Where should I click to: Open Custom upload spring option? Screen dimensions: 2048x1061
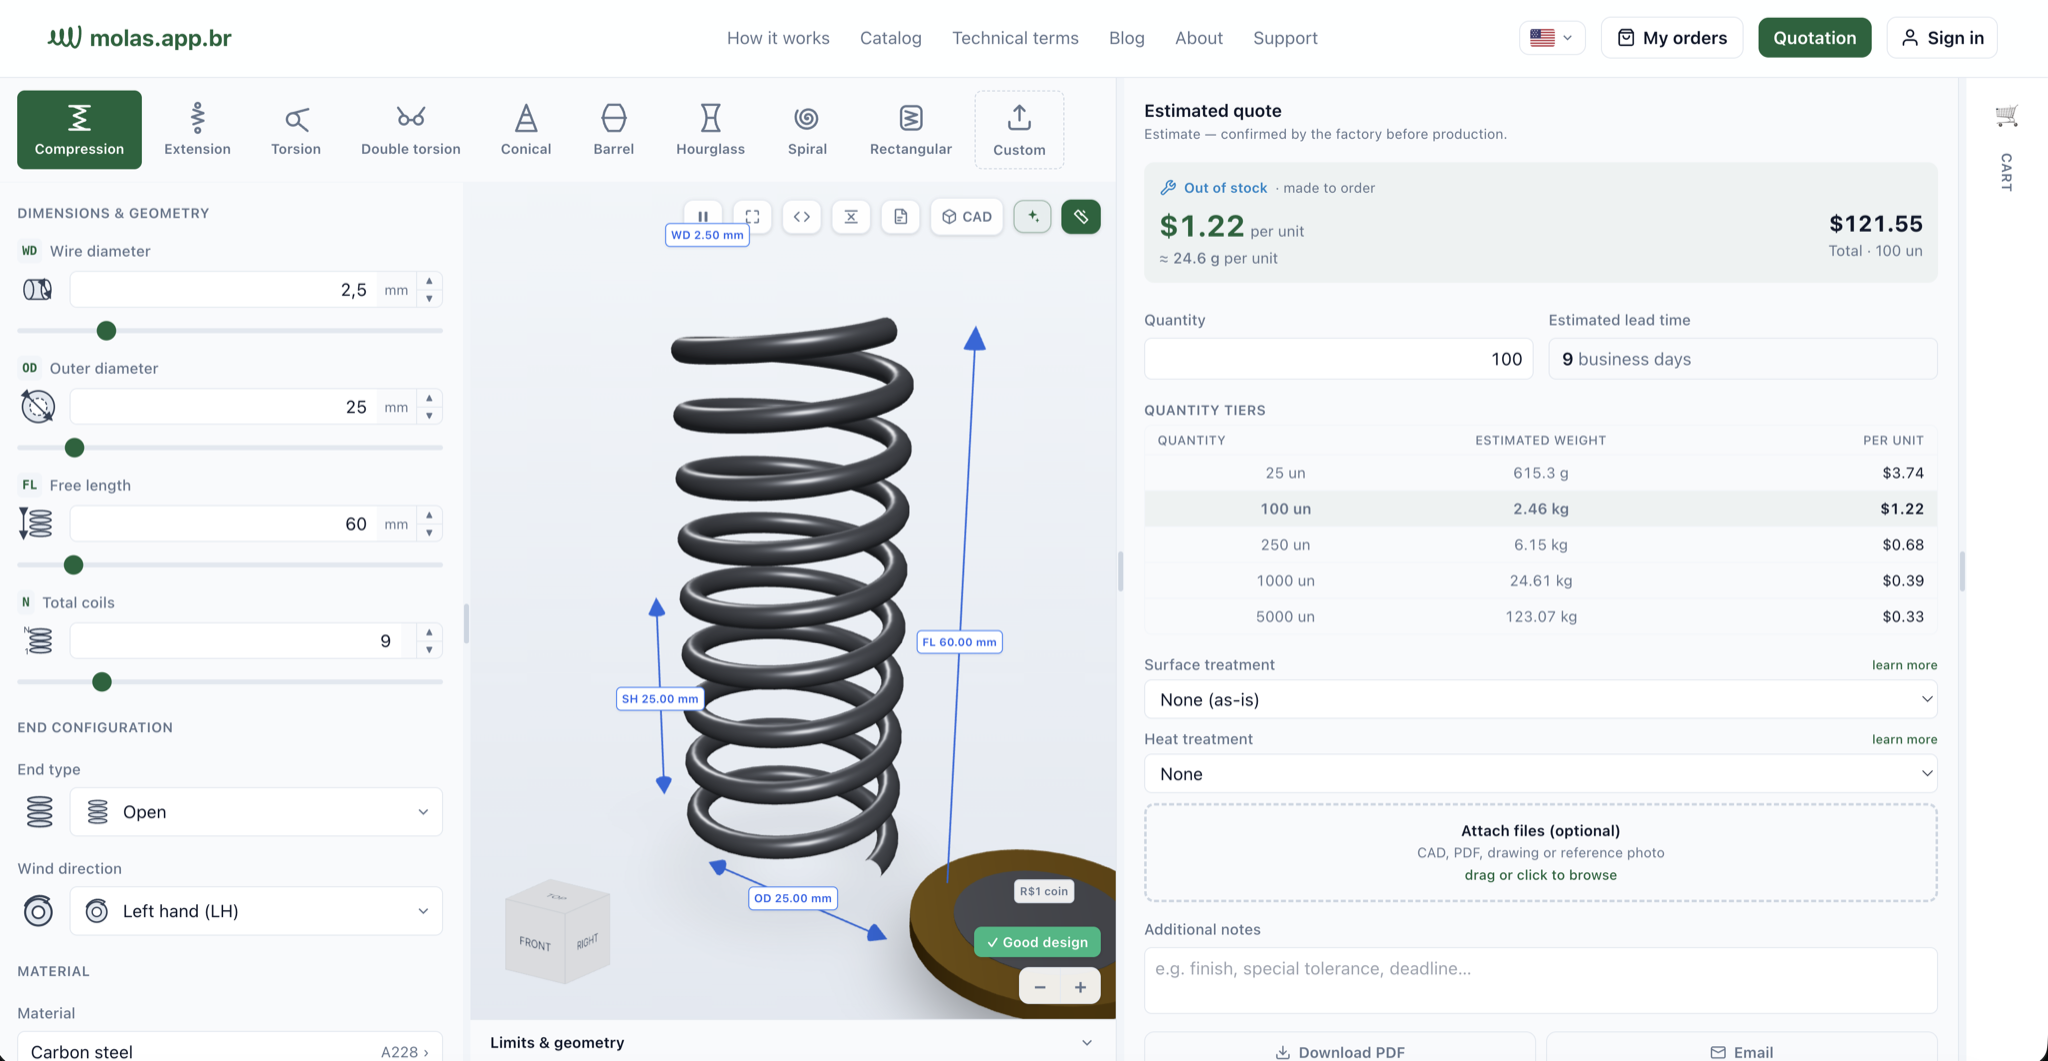click(x=1019, y=130)
